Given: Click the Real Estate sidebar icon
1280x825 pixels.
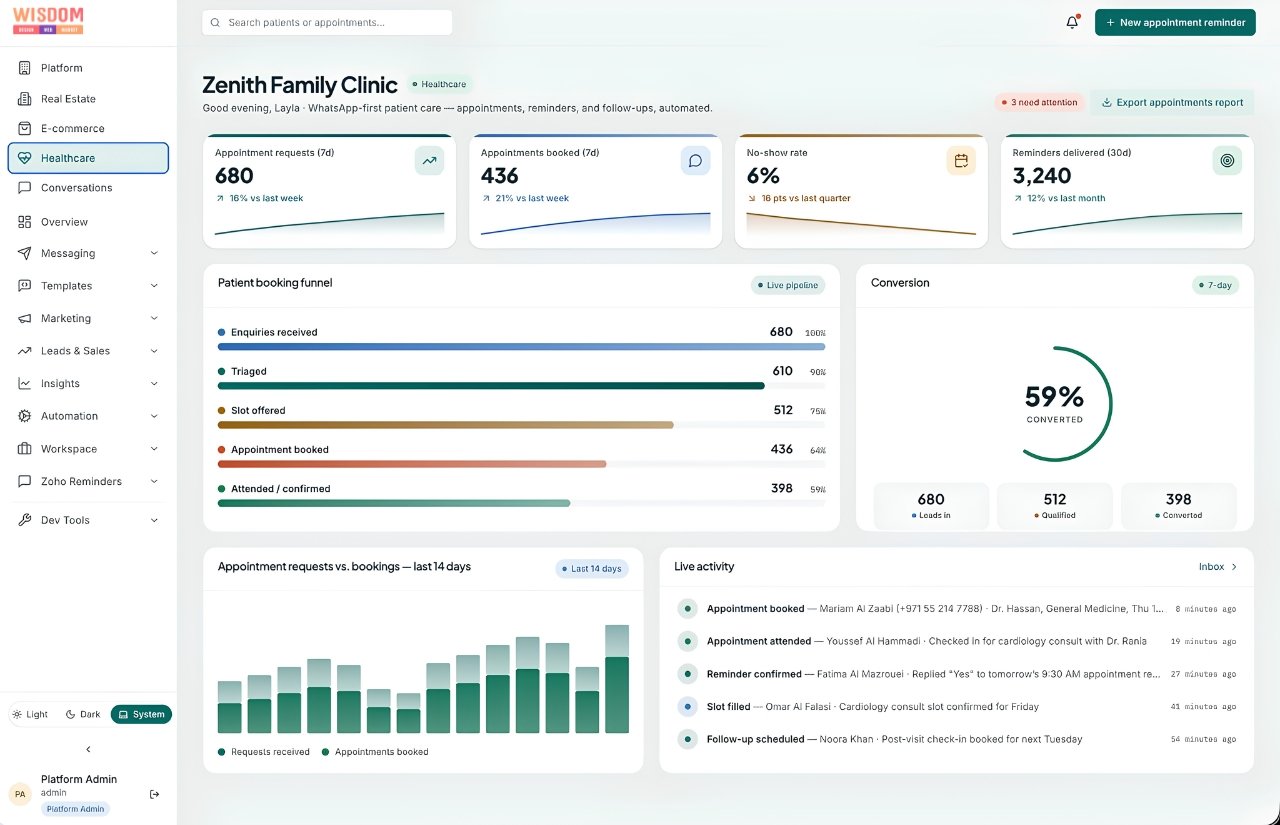Looking at the screenshot, I should click(x=24, y=99).
